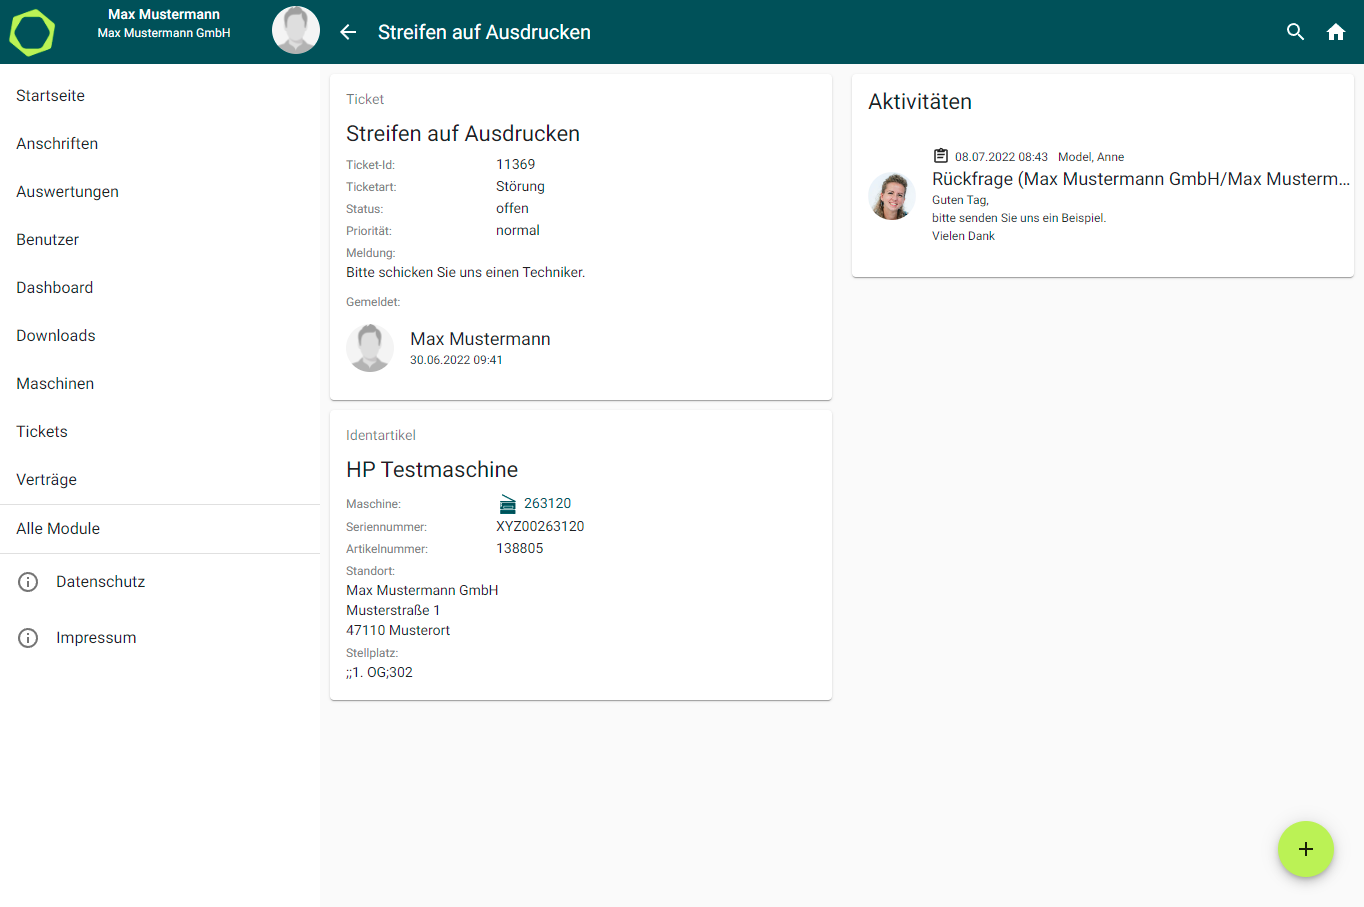Navigate to Tickets in the sidebar

point(42,432)
